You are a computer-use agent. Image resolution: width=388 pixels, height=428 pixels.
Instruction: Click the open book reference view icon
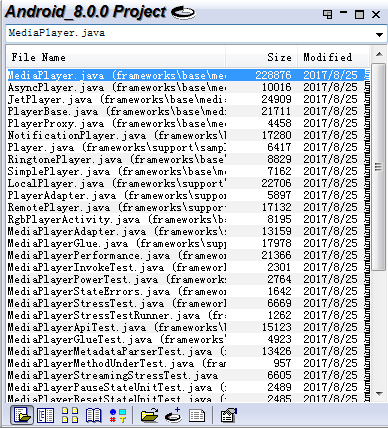click(94, 415)
